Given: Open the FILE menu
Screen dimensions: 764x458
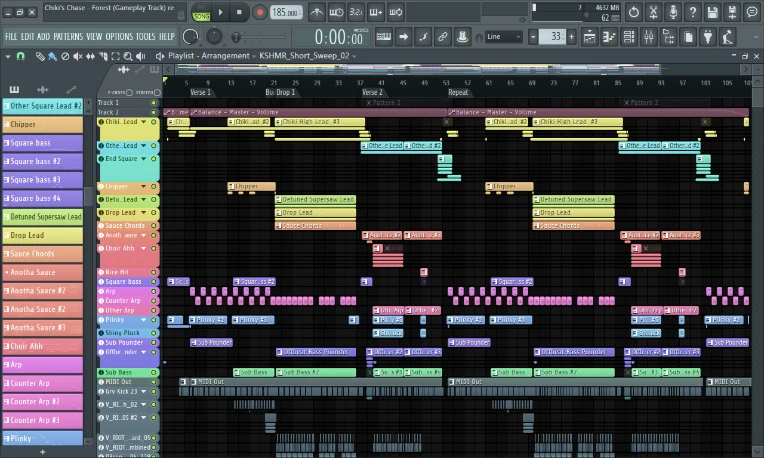Looking at the screenshot, I should pos(11,37).
